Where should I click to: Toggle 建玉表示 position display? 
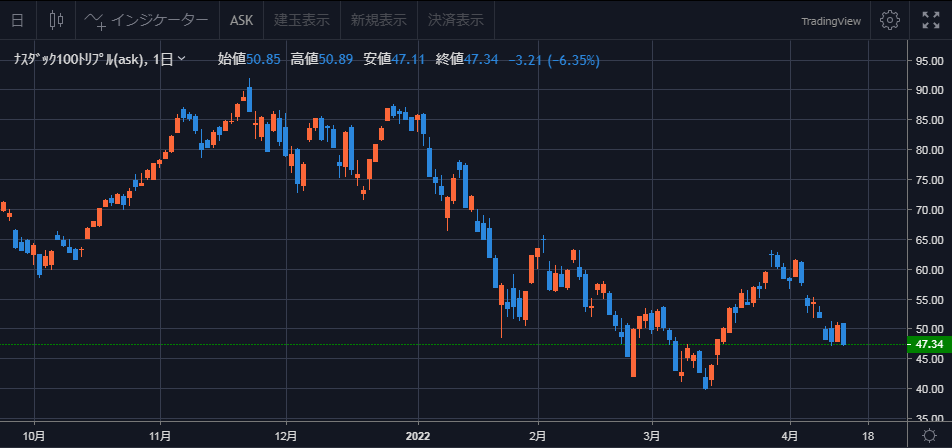click(x=302, y=20)
